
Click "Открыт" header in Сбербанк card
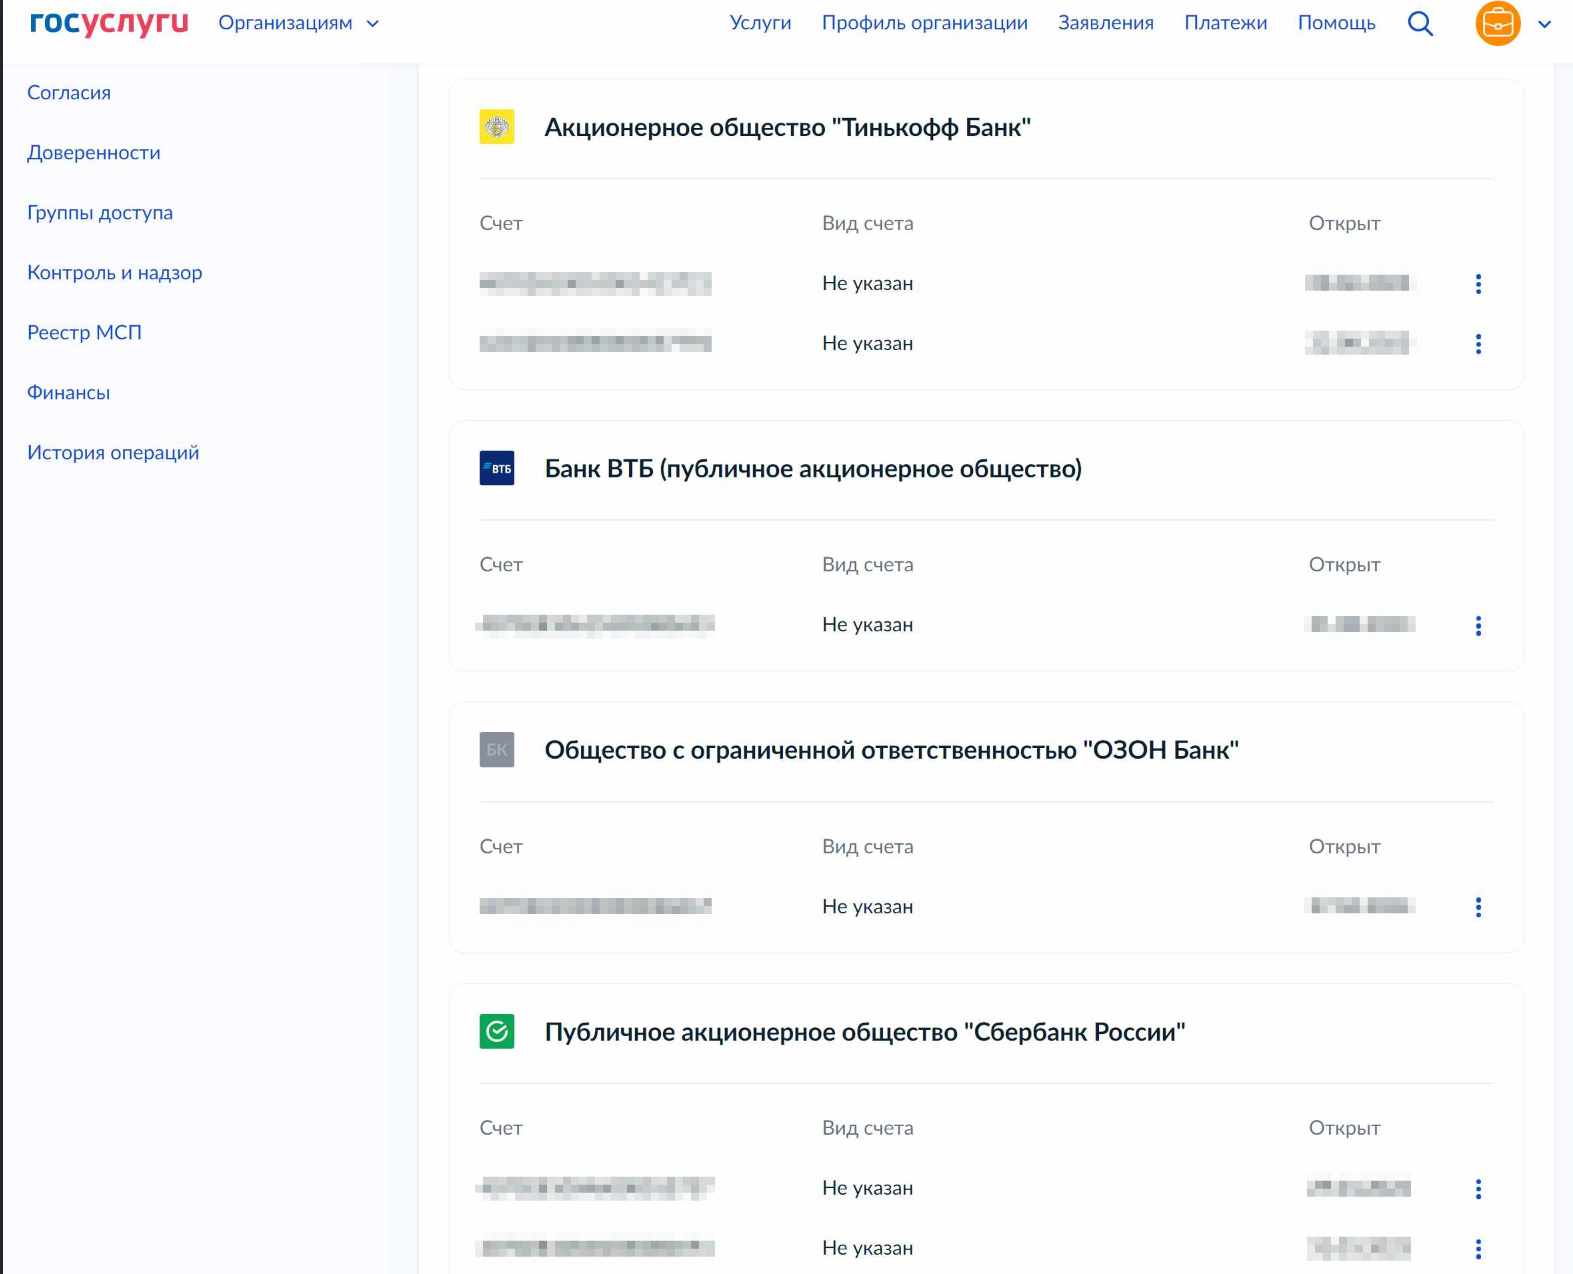coord(1344,1128)
